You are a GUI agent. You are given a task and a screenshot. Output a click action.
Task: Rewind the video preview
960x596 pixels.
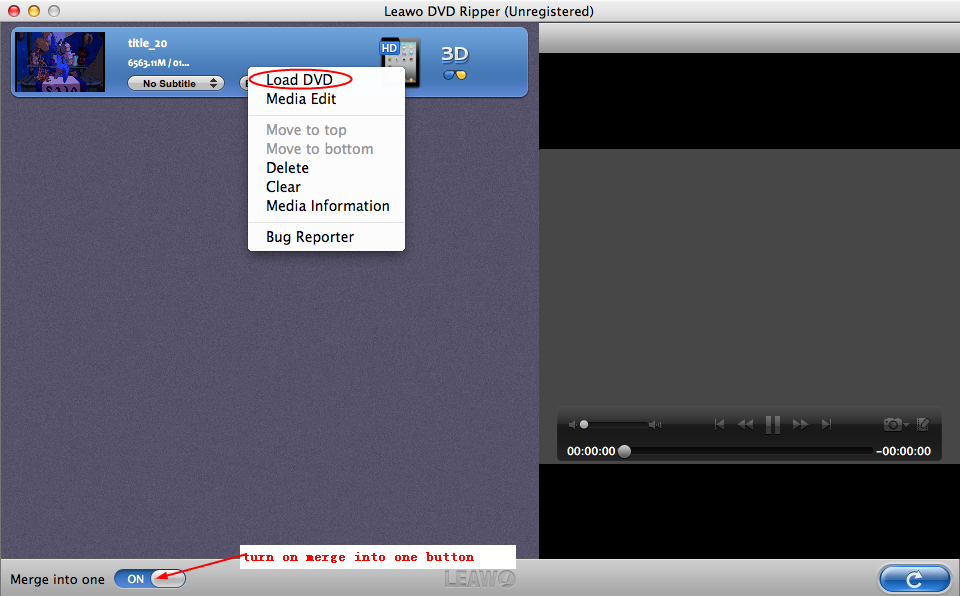(745, 424)
